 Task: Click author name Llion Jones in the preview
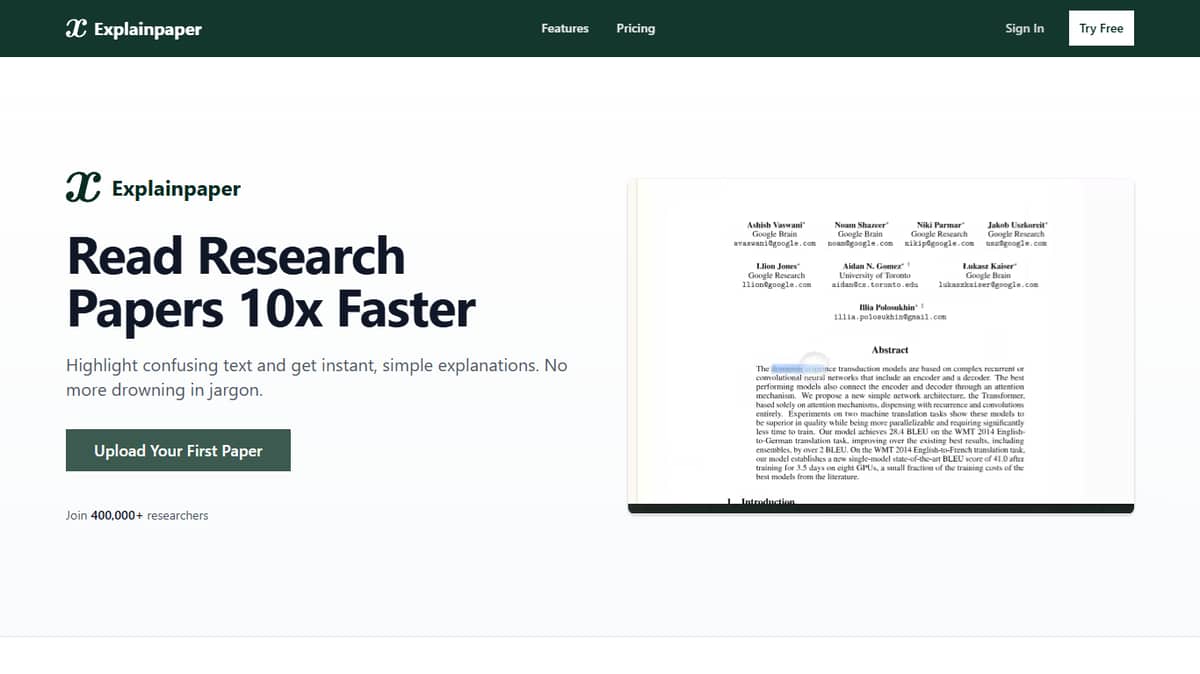(776, 266)
